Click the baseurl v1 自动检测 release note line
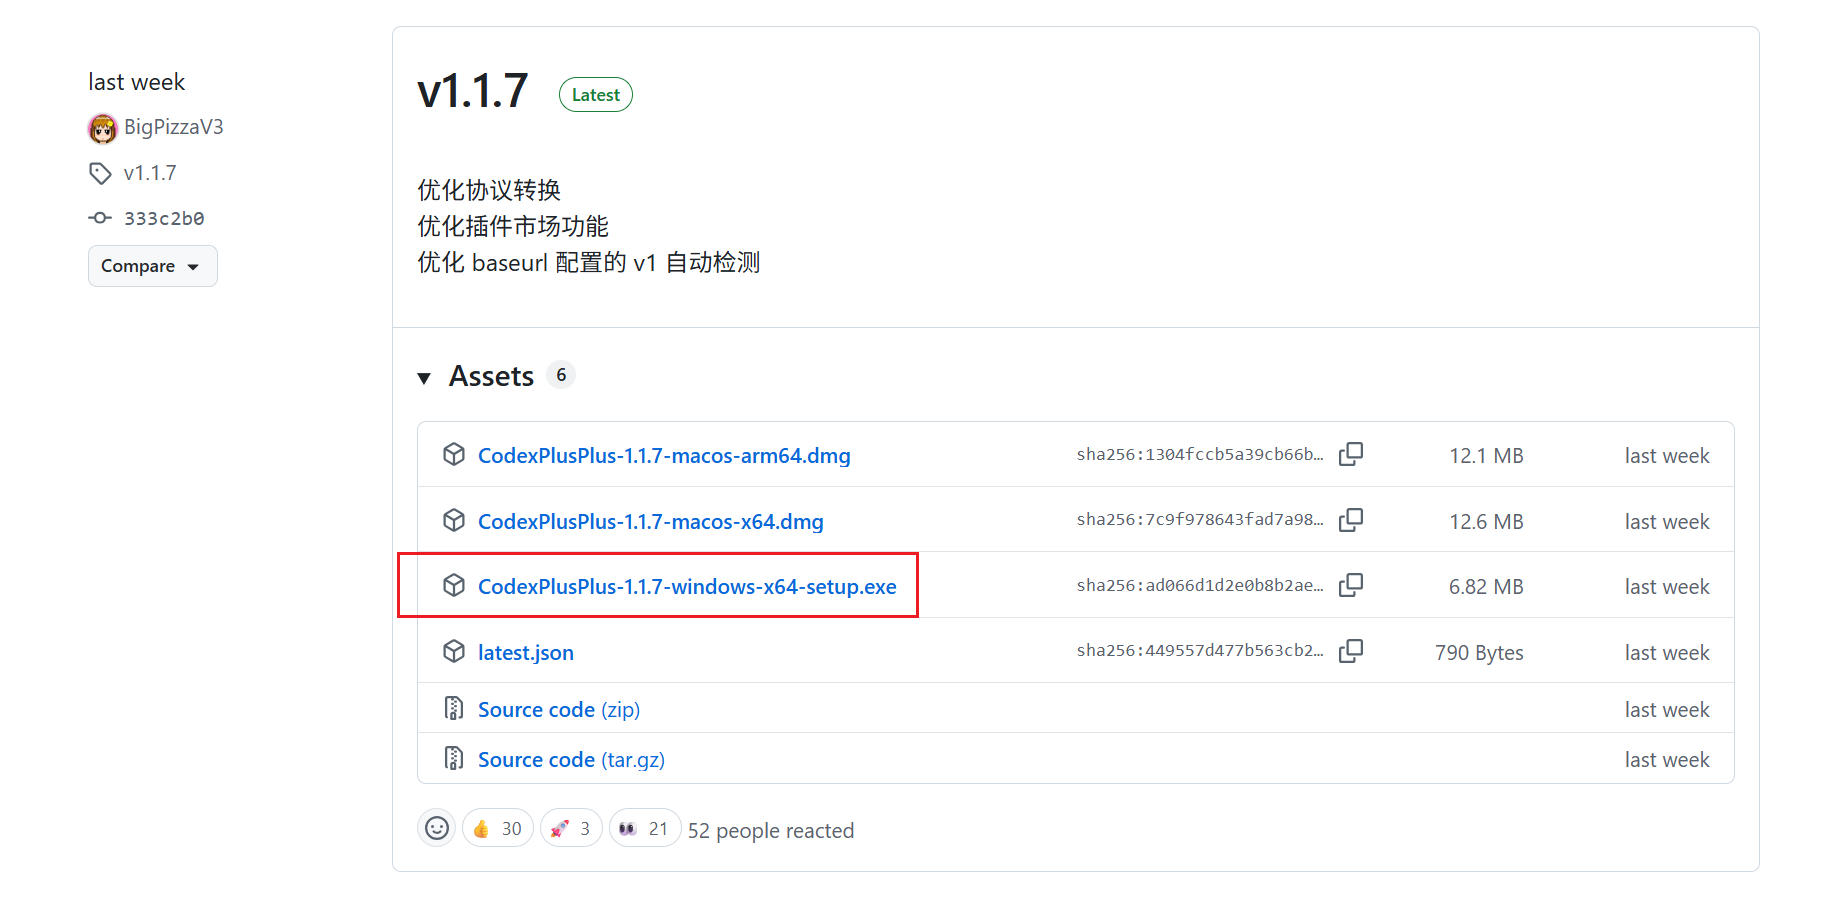1843x904 pixels. click(589, 262)
